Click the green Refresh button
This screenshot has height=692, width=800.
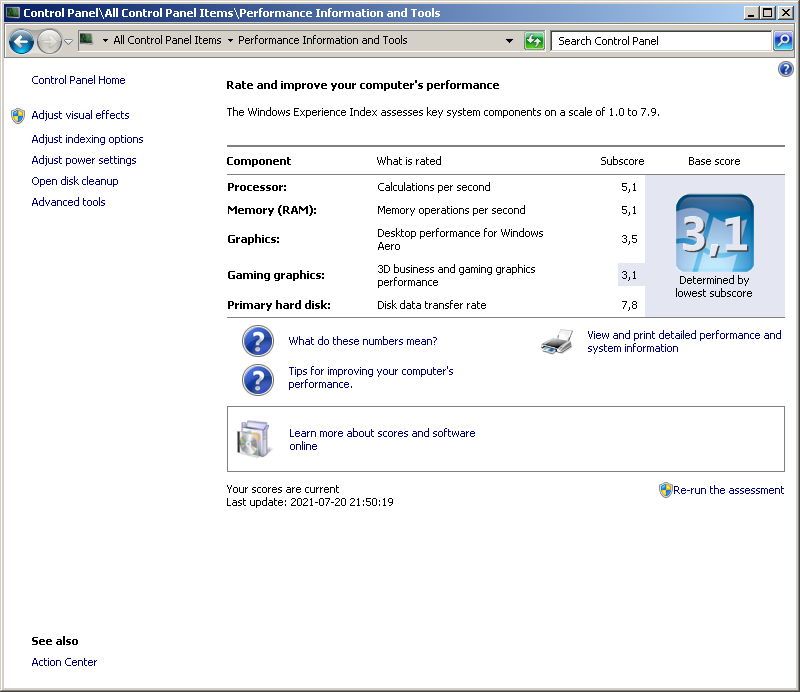[534, 41]
